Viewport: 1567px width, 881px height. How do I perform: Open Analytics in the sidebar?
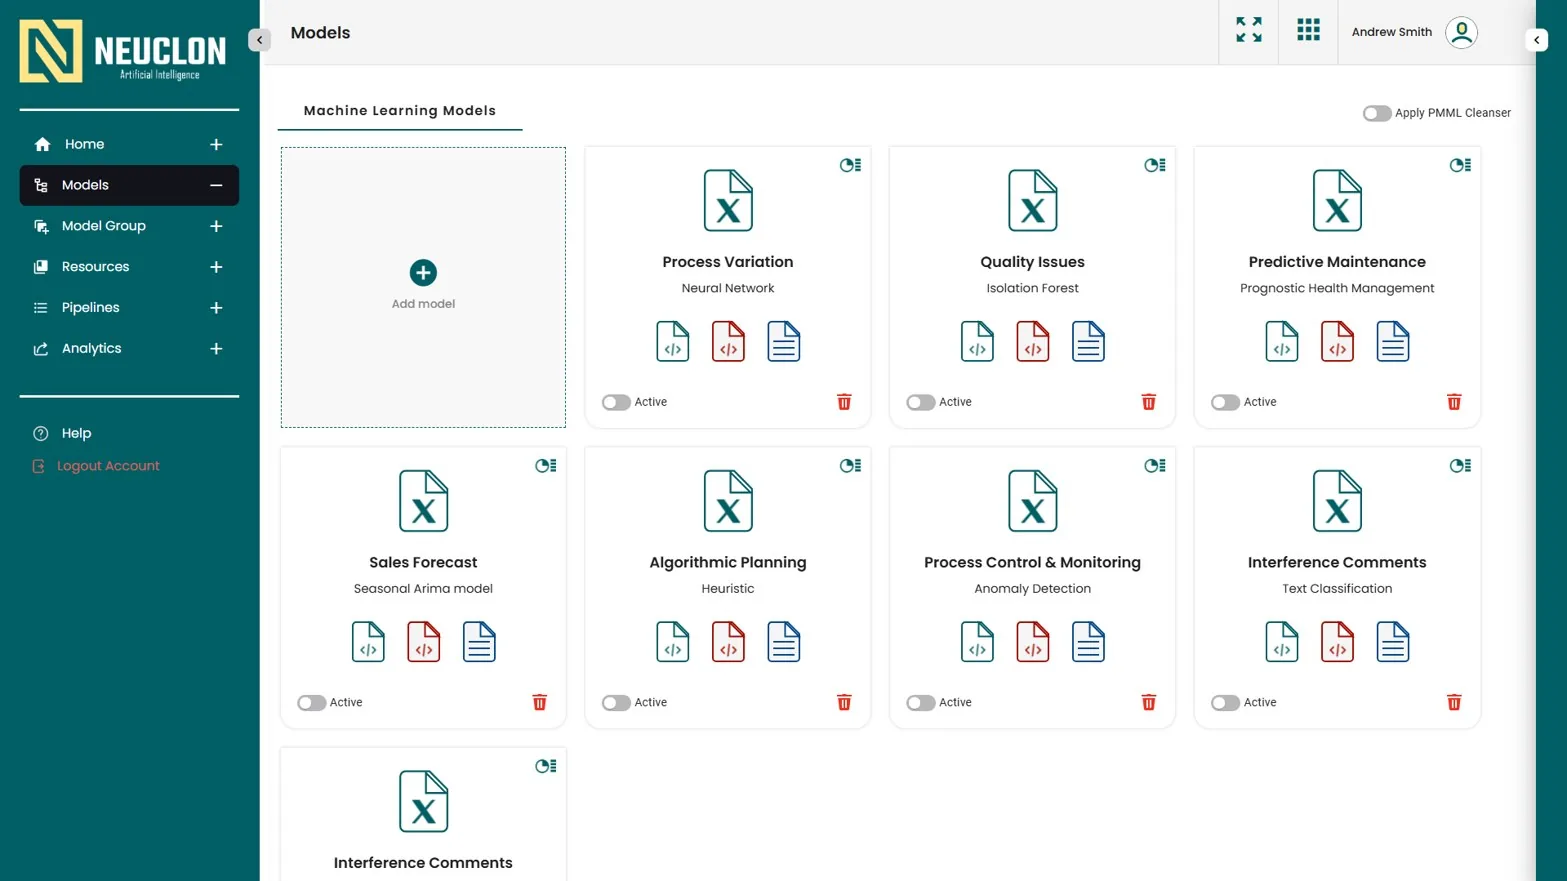click(129, 349)
